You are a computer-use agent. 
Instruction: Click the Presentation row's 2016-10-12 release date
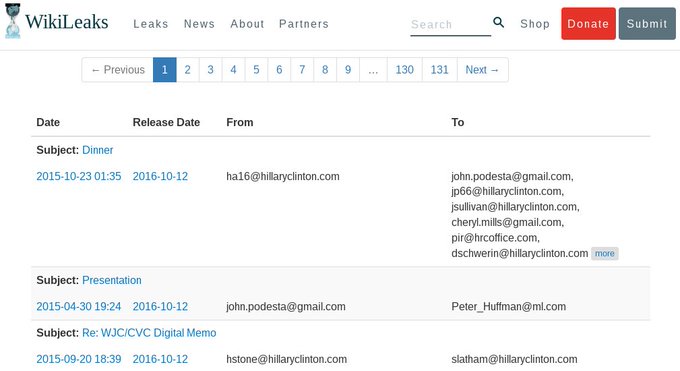(x=160, y=306)
